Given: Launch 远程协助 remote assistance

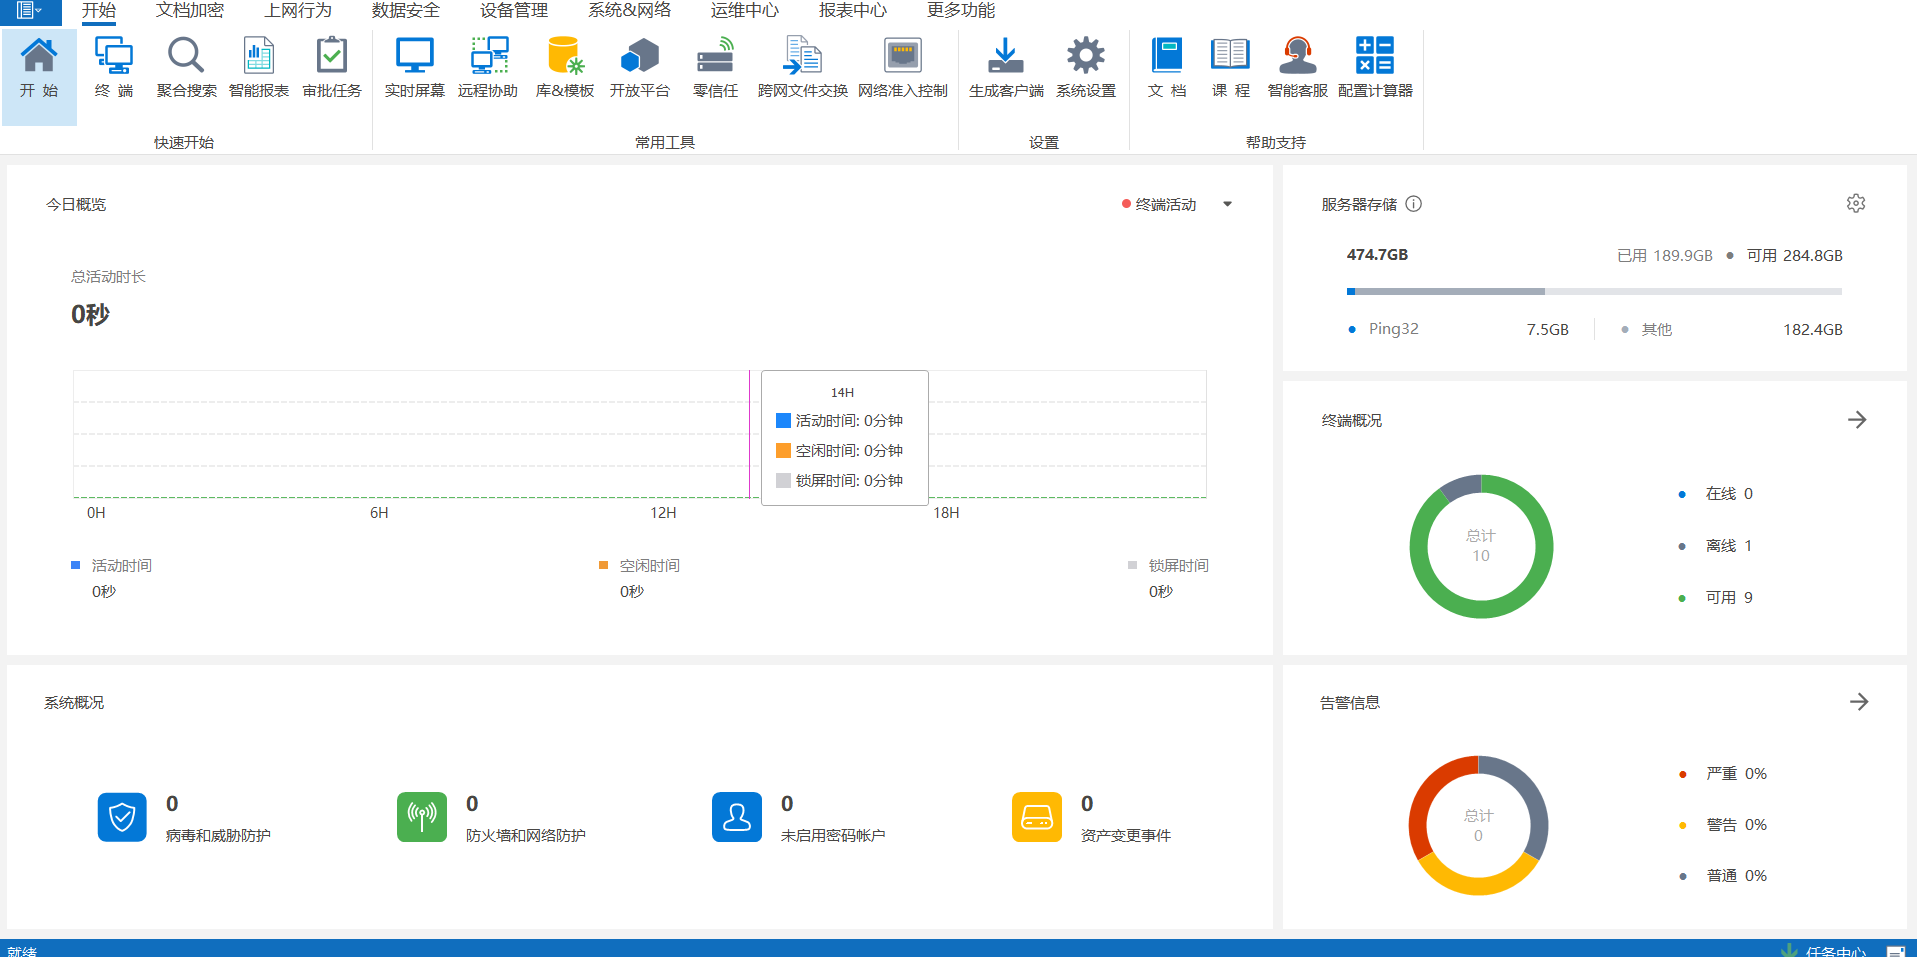Looking at the screenshot, I should point(488,67).
